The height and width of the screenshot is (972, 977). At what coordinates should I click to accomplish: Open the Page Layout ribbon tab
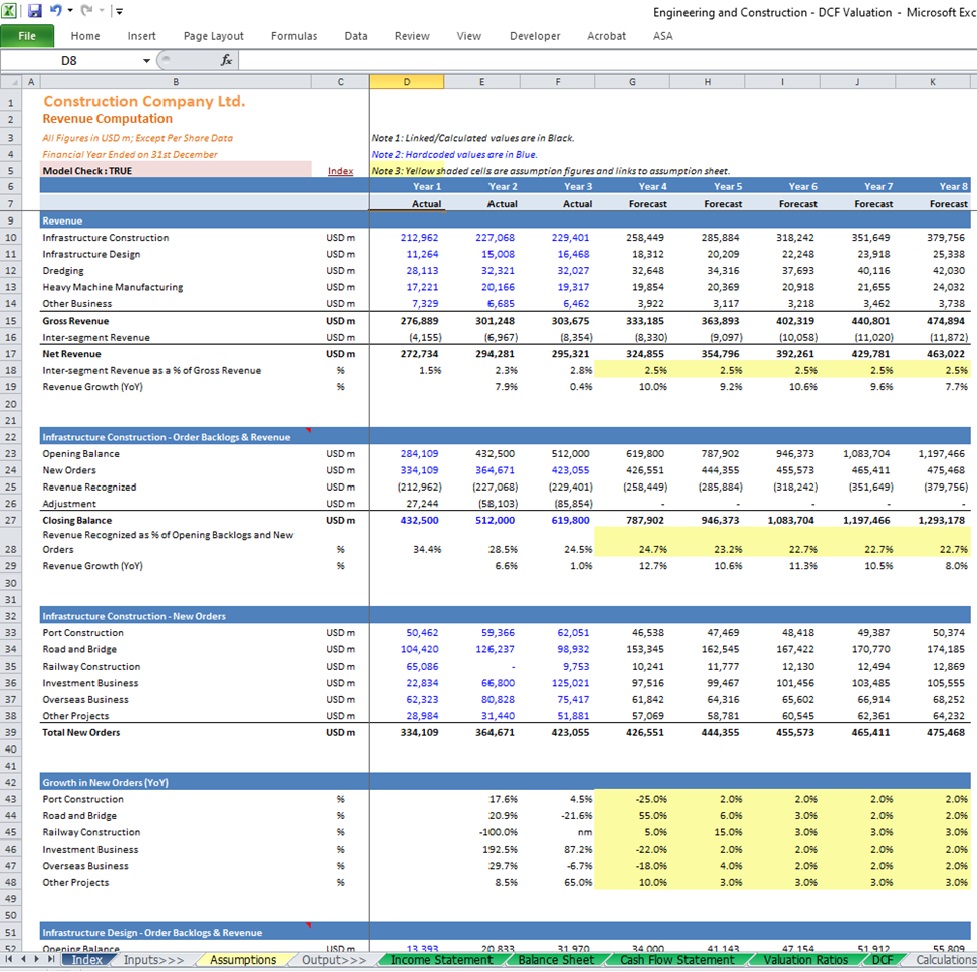[x=214, y=36]
